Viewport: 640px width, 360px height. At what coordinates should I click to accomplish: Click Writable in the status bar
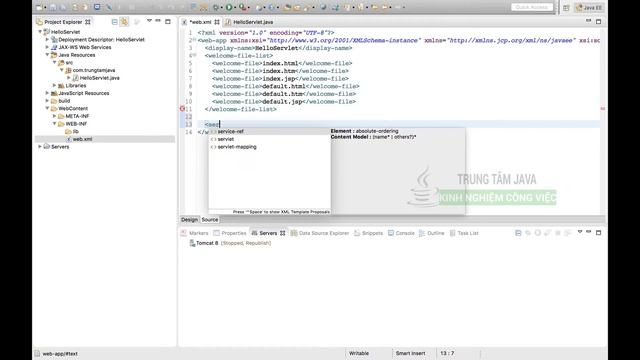[x=359, y=353]
